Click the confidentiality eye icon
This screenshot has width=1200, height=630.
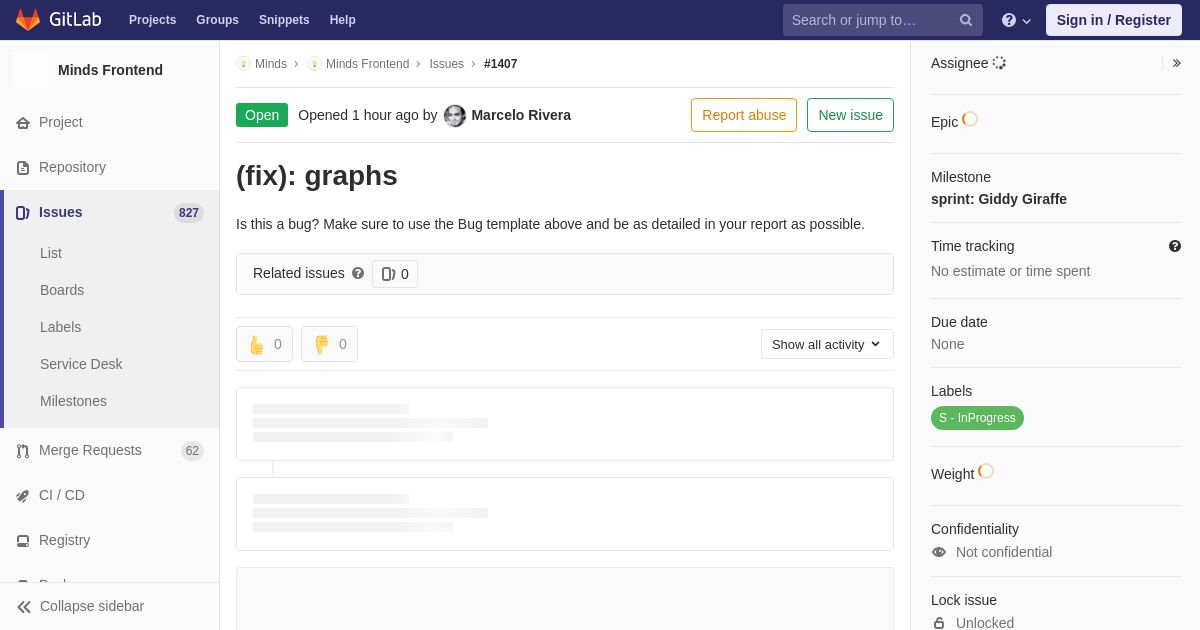pos(939,552)
